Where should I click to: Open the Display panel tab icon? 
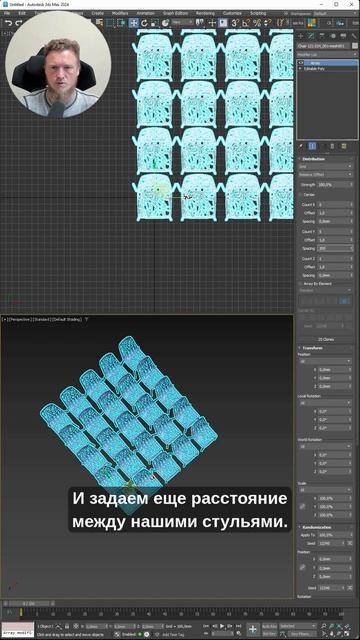(343, 36)
